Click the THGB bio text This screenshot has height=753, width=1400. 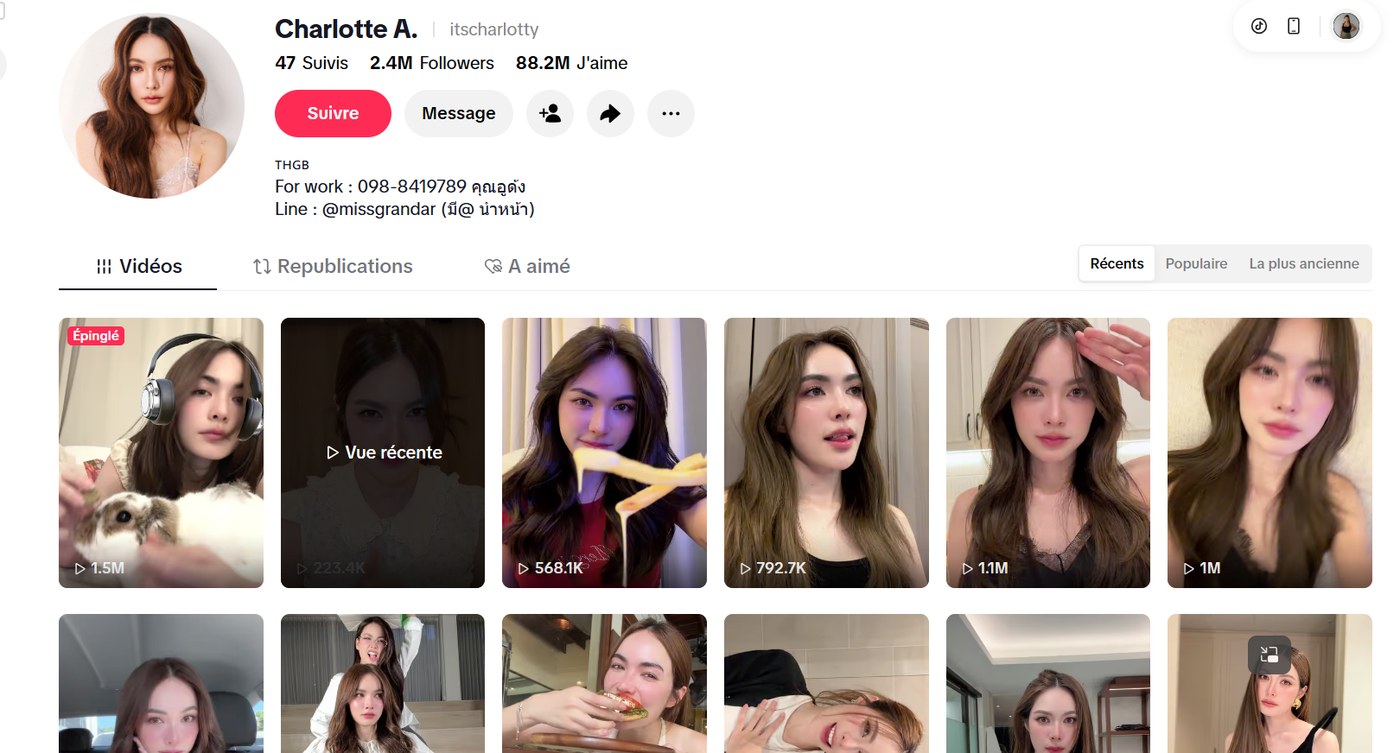[x=292, y=165]
